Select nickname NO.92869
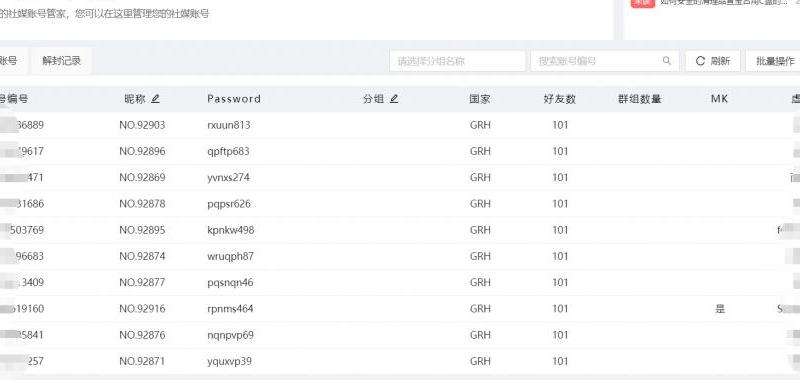 (142, 177)
